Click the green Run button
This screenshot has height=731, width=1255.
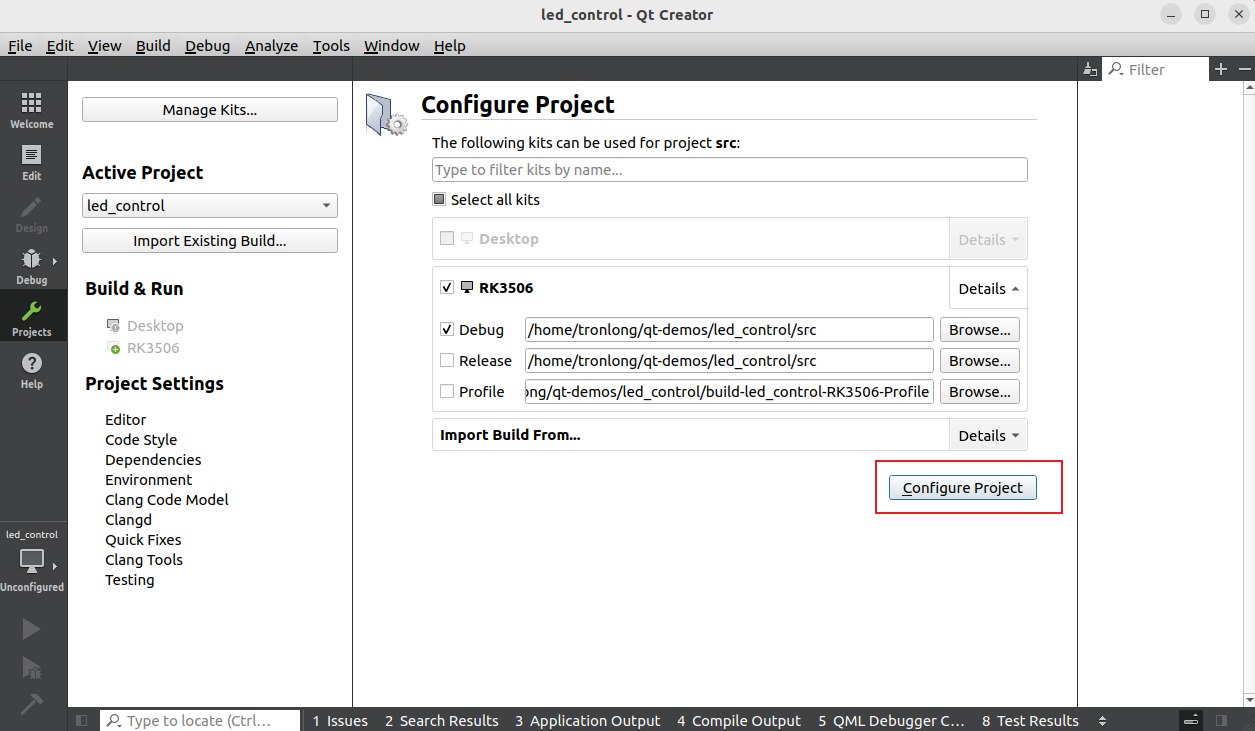[32, 629]
